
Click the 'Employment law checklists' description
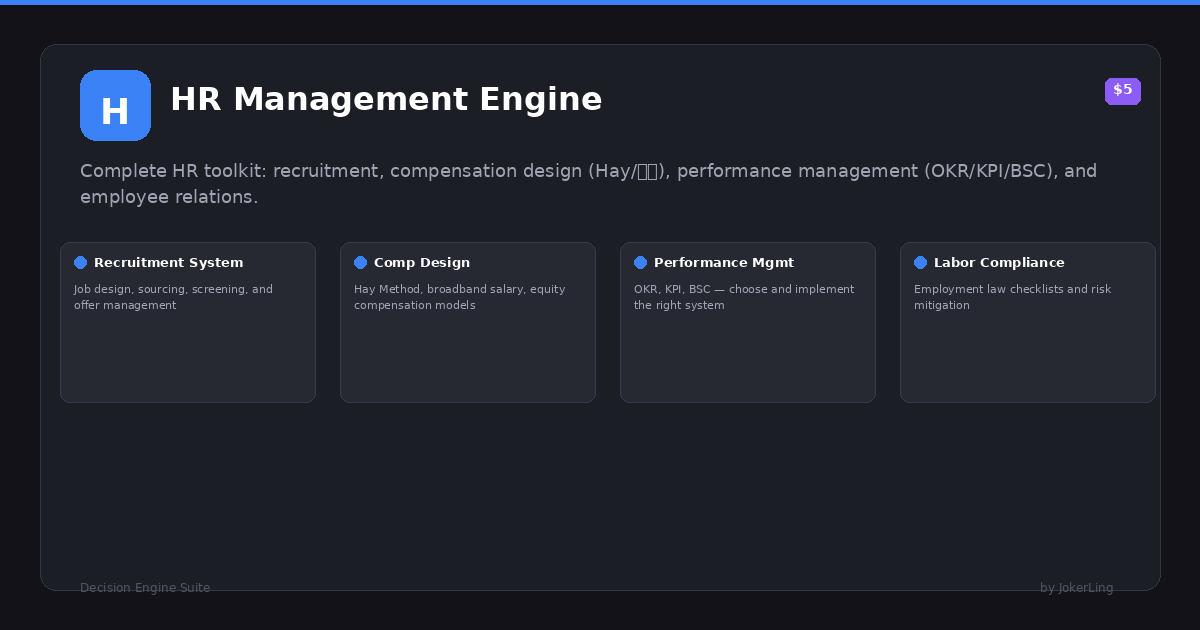tap(1012, 297)
